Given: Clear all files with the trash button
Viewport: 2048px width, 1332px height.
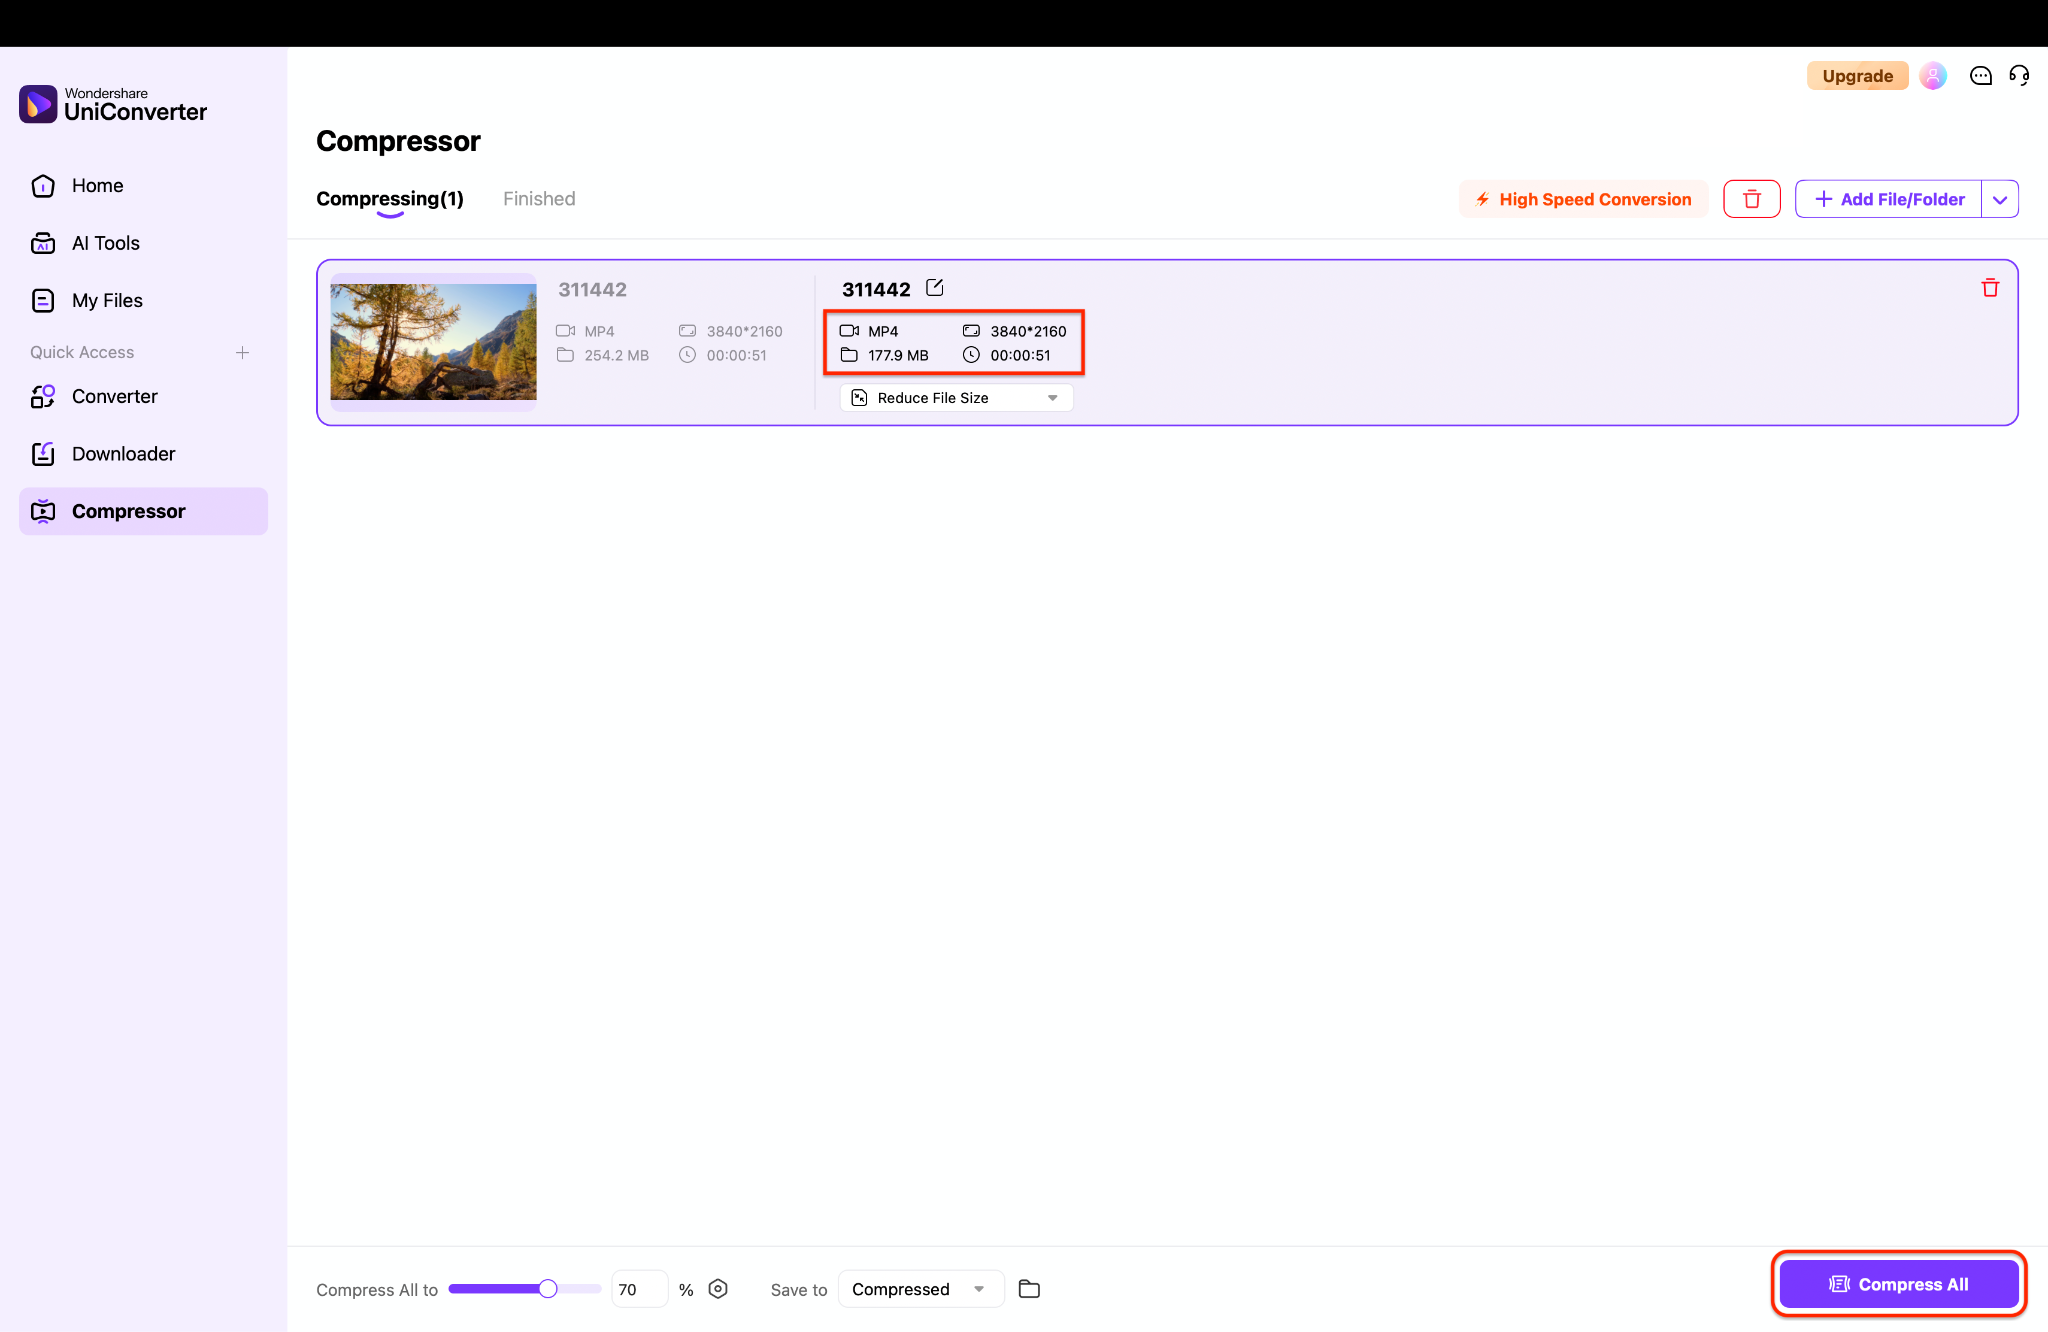Looking at the screenshot, I should click(1752, 198).
